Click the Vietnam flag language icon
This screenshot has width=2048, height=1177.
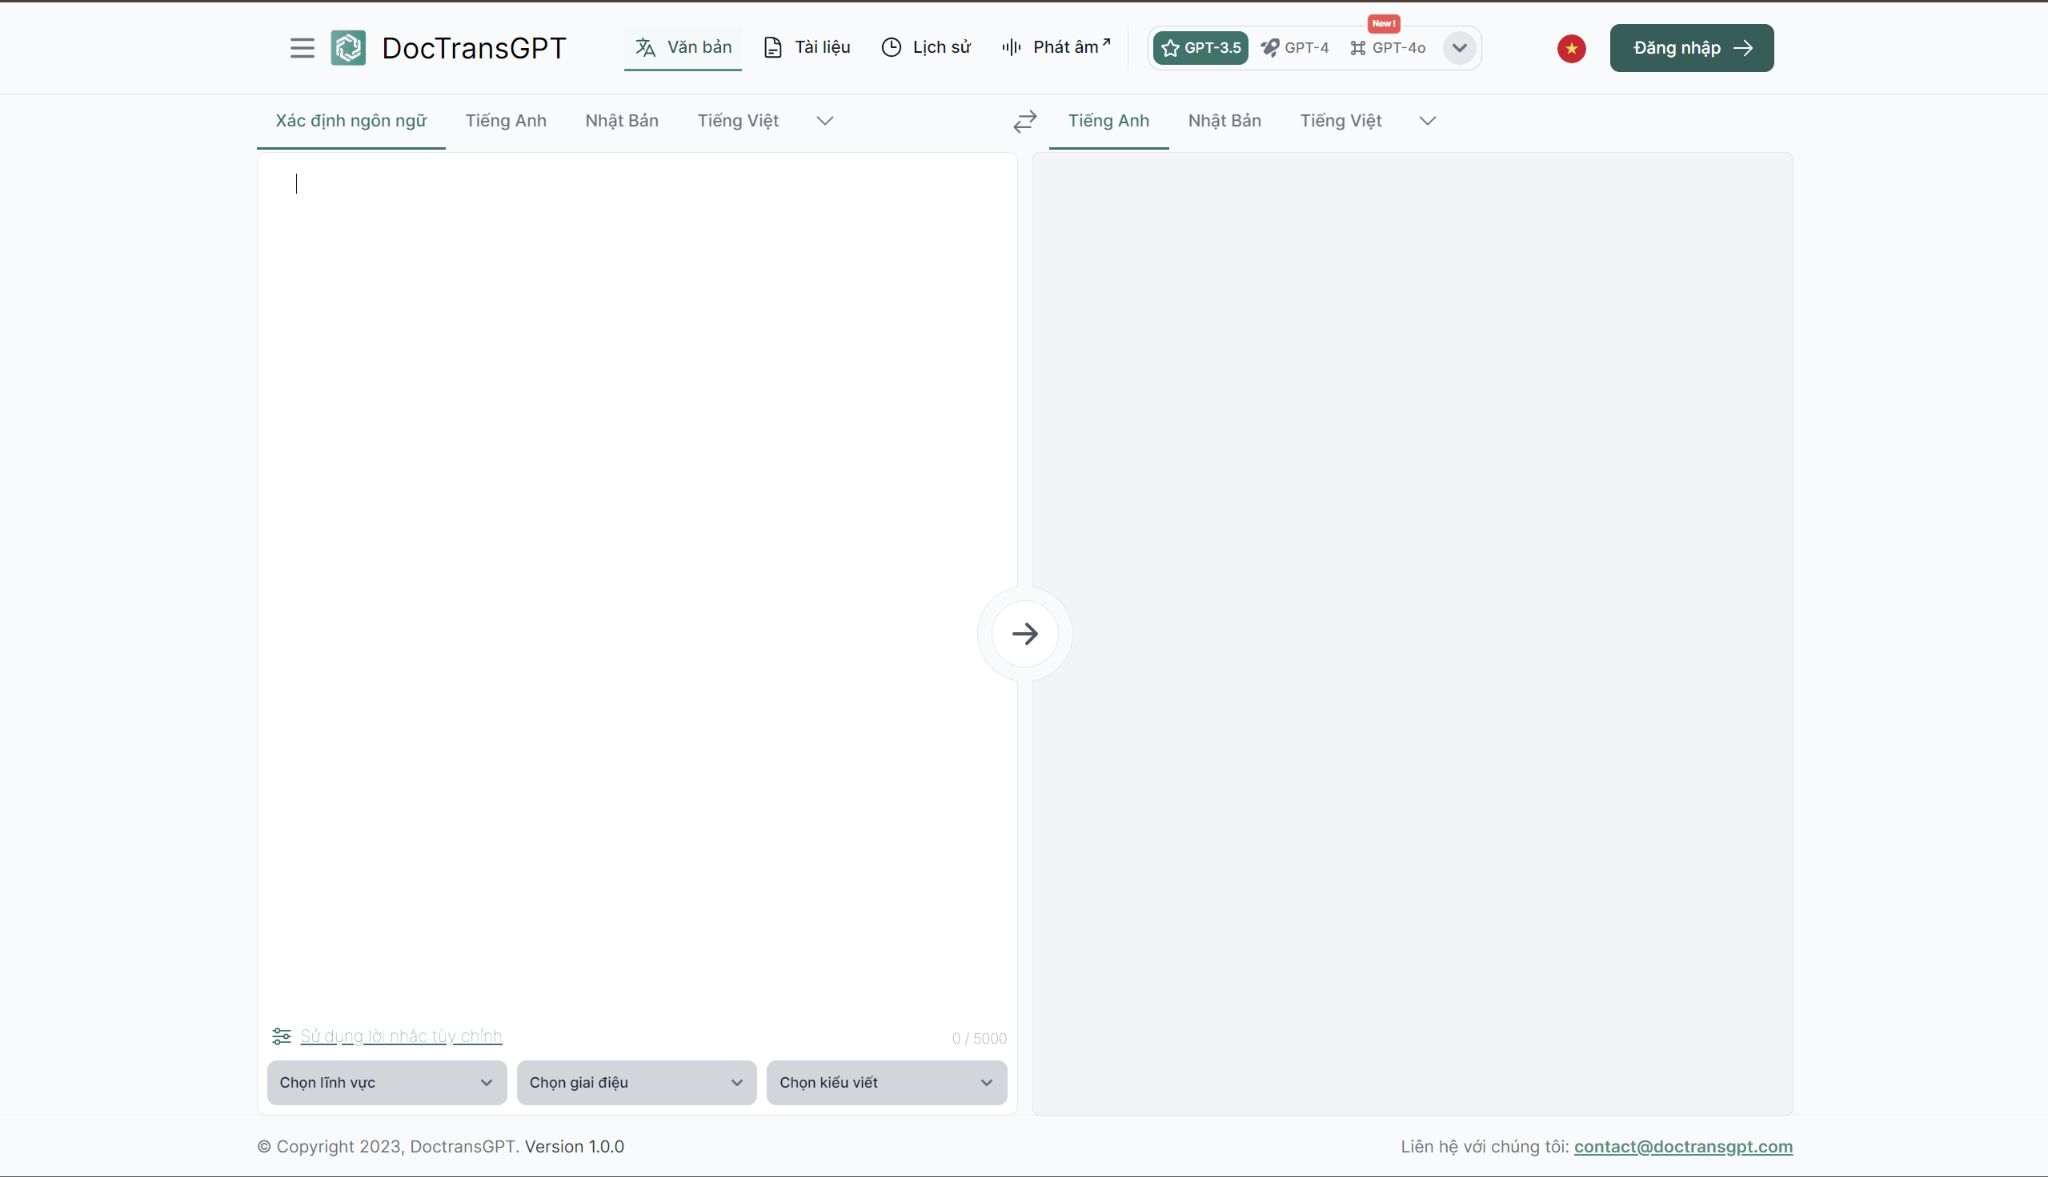pyautogui.click(x=1571, y=48)
